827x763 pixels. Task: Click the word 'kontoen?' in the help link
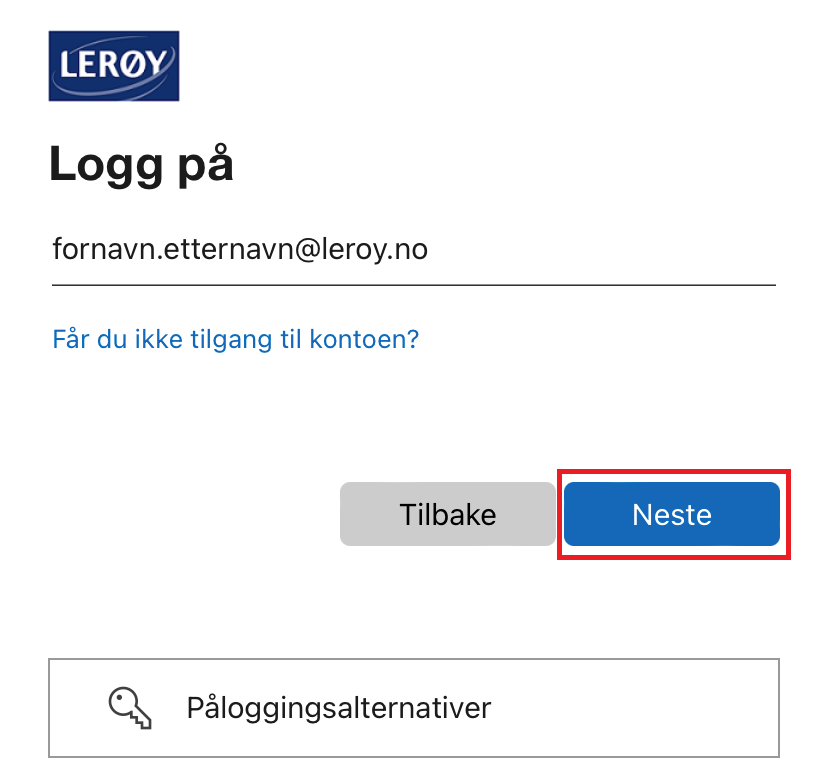click(364, 339)
